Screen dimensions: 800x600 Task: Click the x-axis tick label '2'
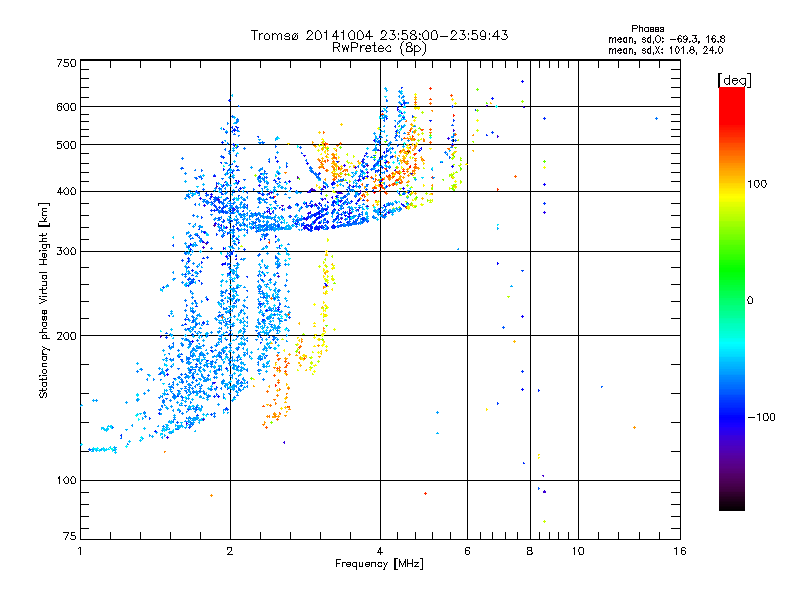(230, 551)
